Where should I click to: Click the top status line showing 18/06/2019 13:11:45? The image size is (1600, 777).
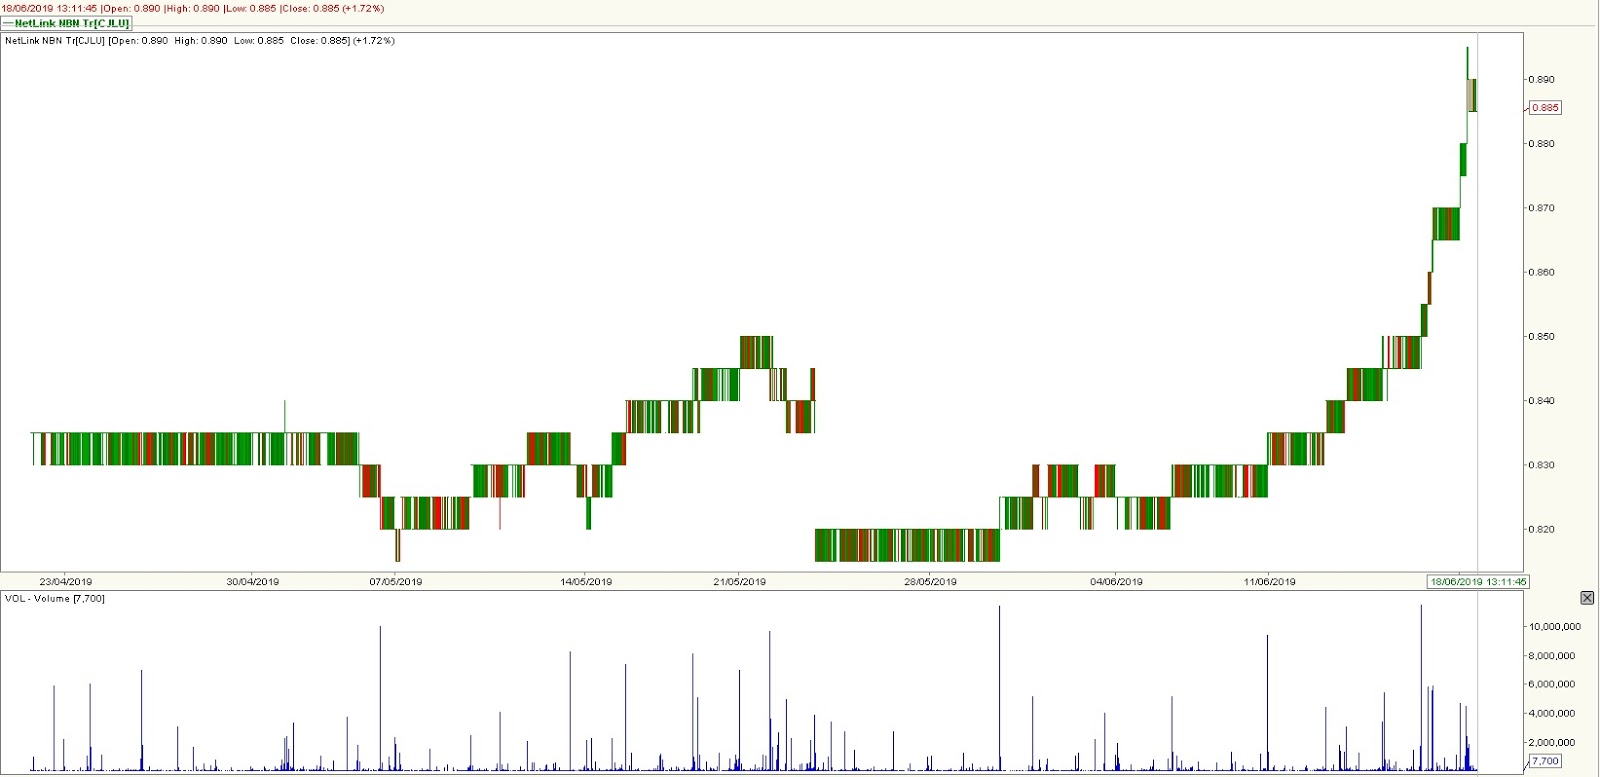pyautogui.click(x=193, y=8)
